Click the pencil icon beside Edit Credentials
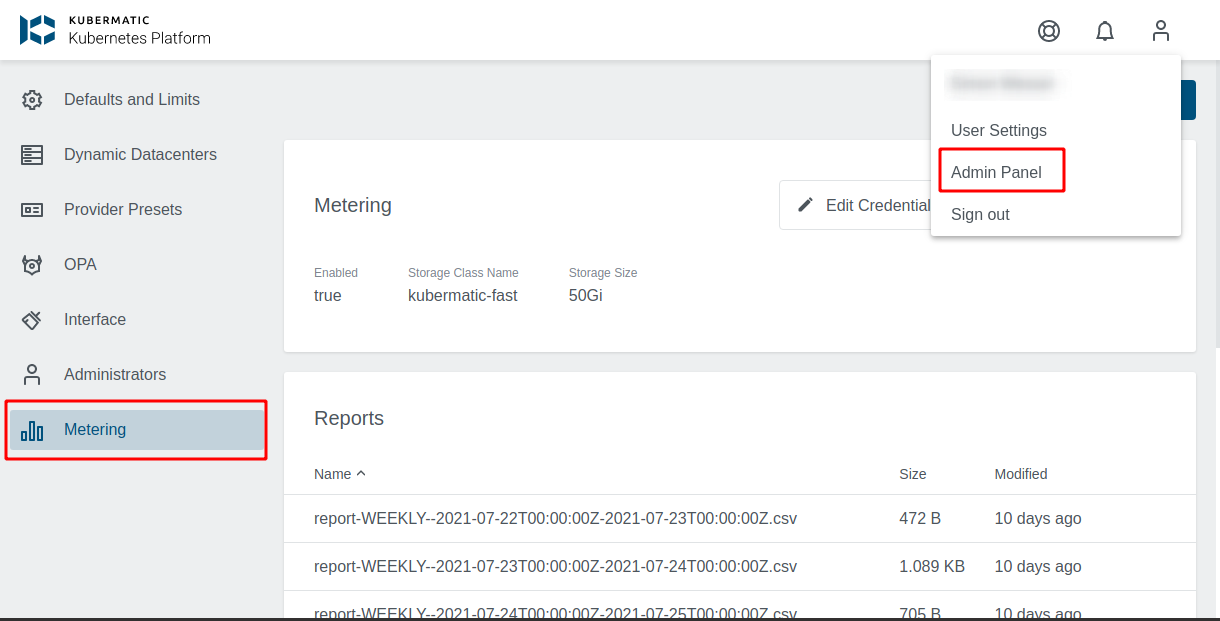The height and width of the screenshot is (621, 1220). click(806, 205)
